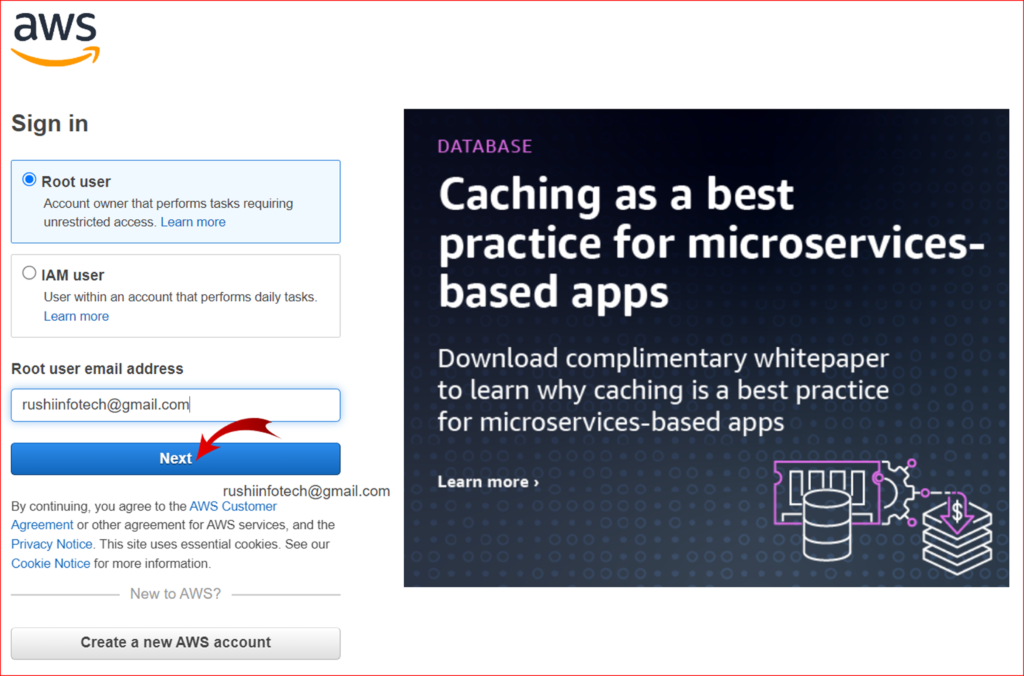The image size is (1024, 676).
Task: Click Create a new AWS account
Action: (176, 643)
